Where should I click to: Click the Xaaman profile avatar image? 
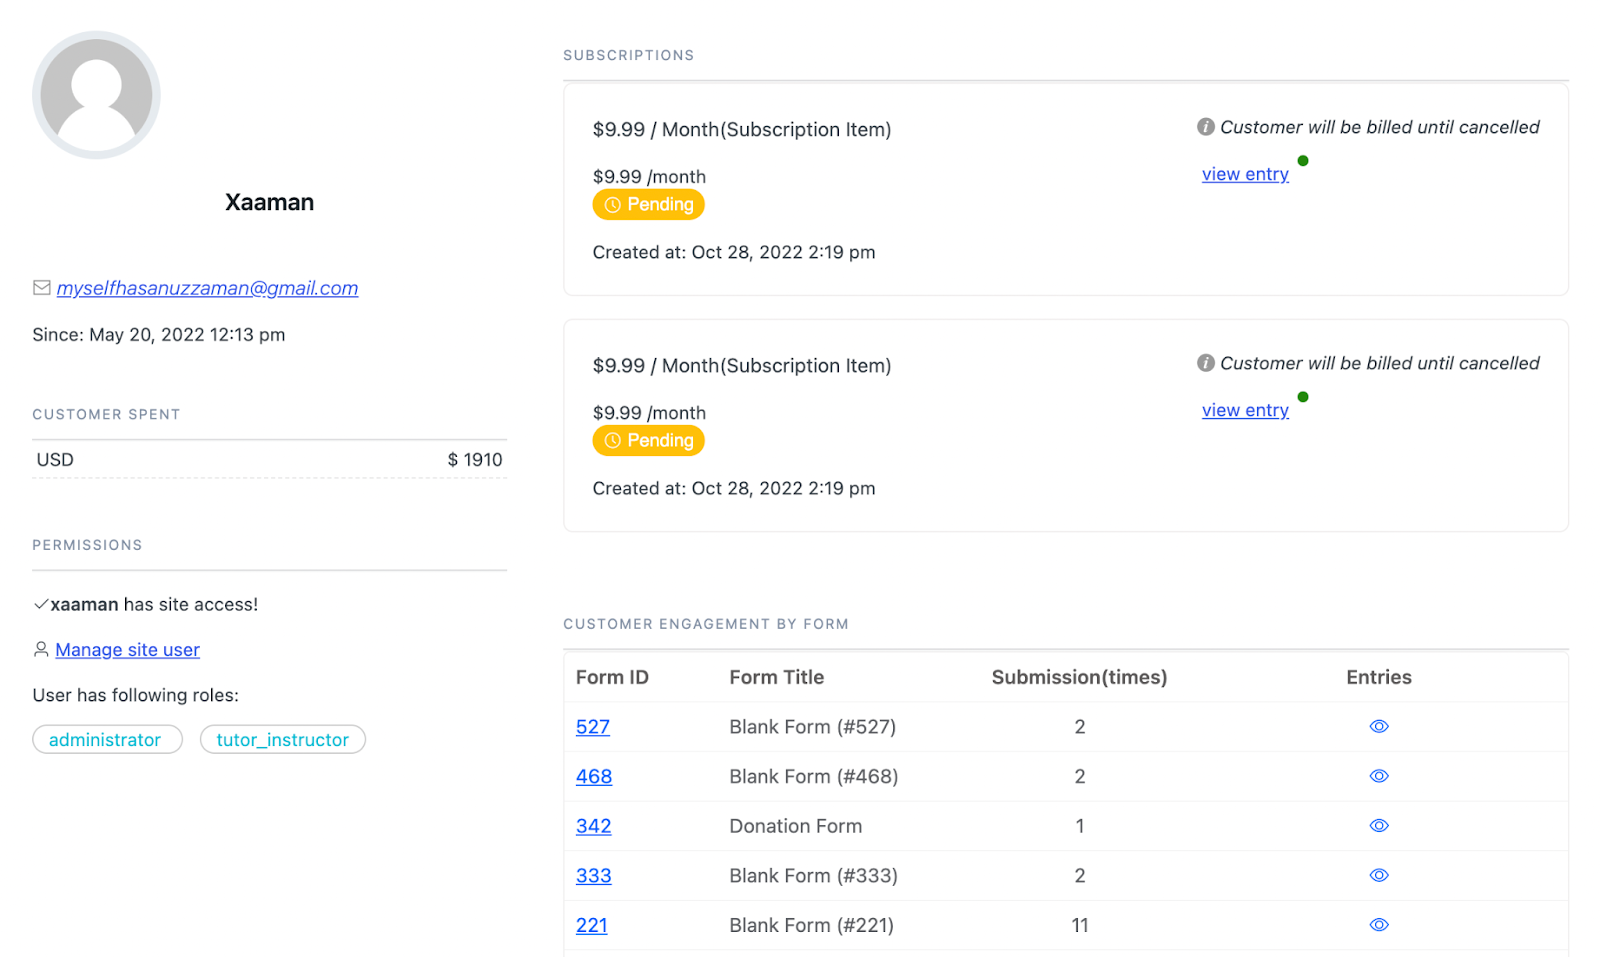click(x=96, y=95)
